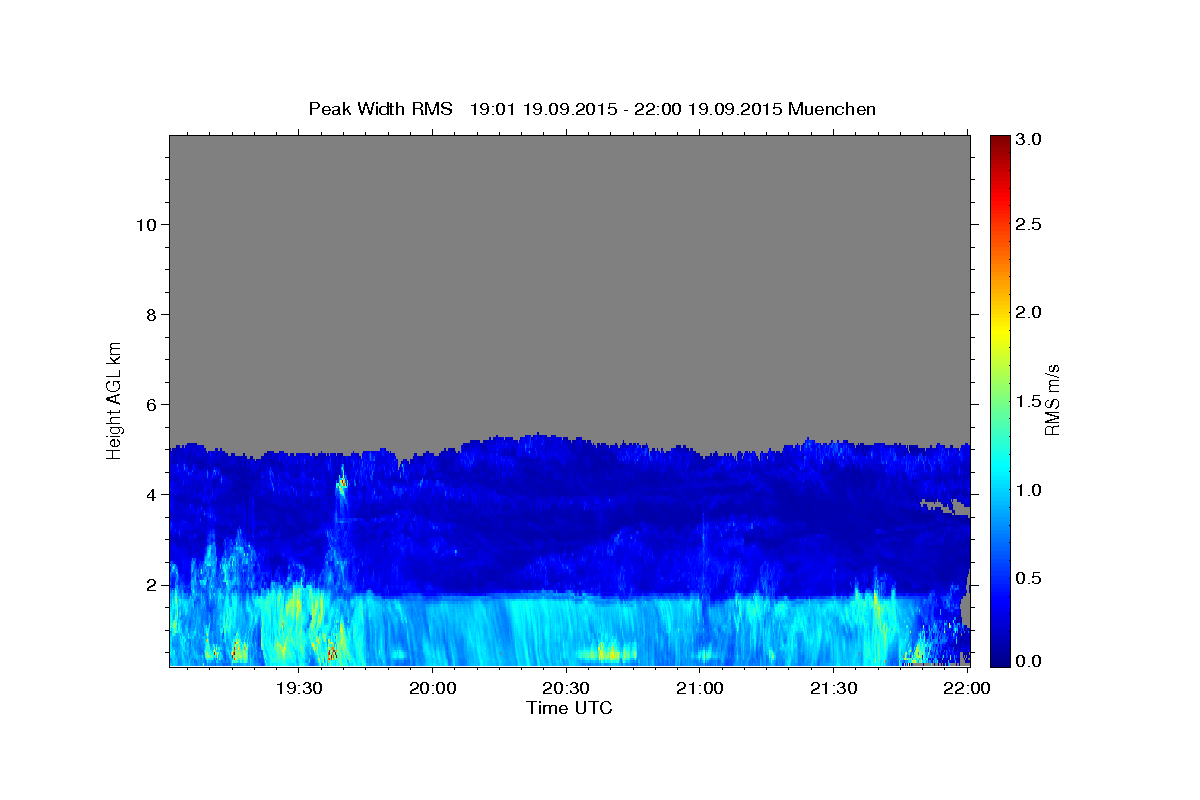Select the "21:00" time axis label
The width and height of the screenshot is (1200, 800).
pyautogui.click(x=699, y=688)
